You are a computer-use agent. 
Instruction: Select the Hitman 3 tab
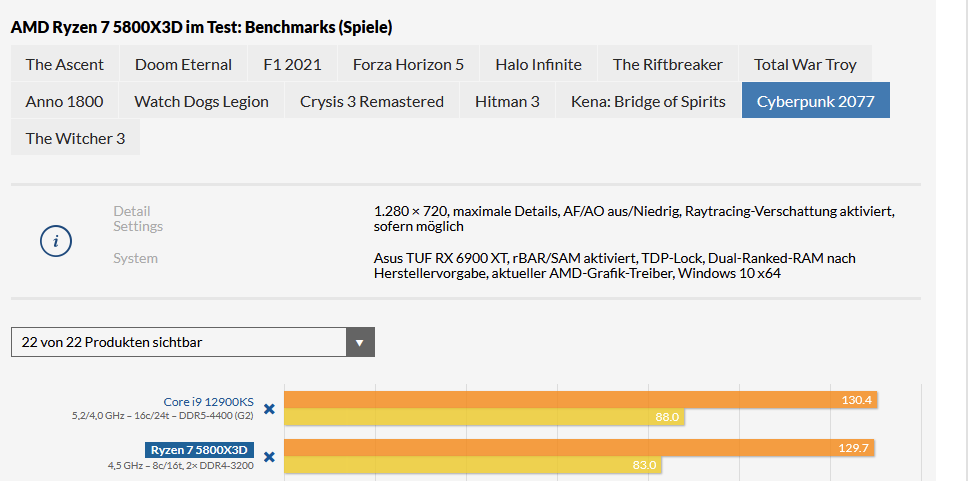coord(507,101)
